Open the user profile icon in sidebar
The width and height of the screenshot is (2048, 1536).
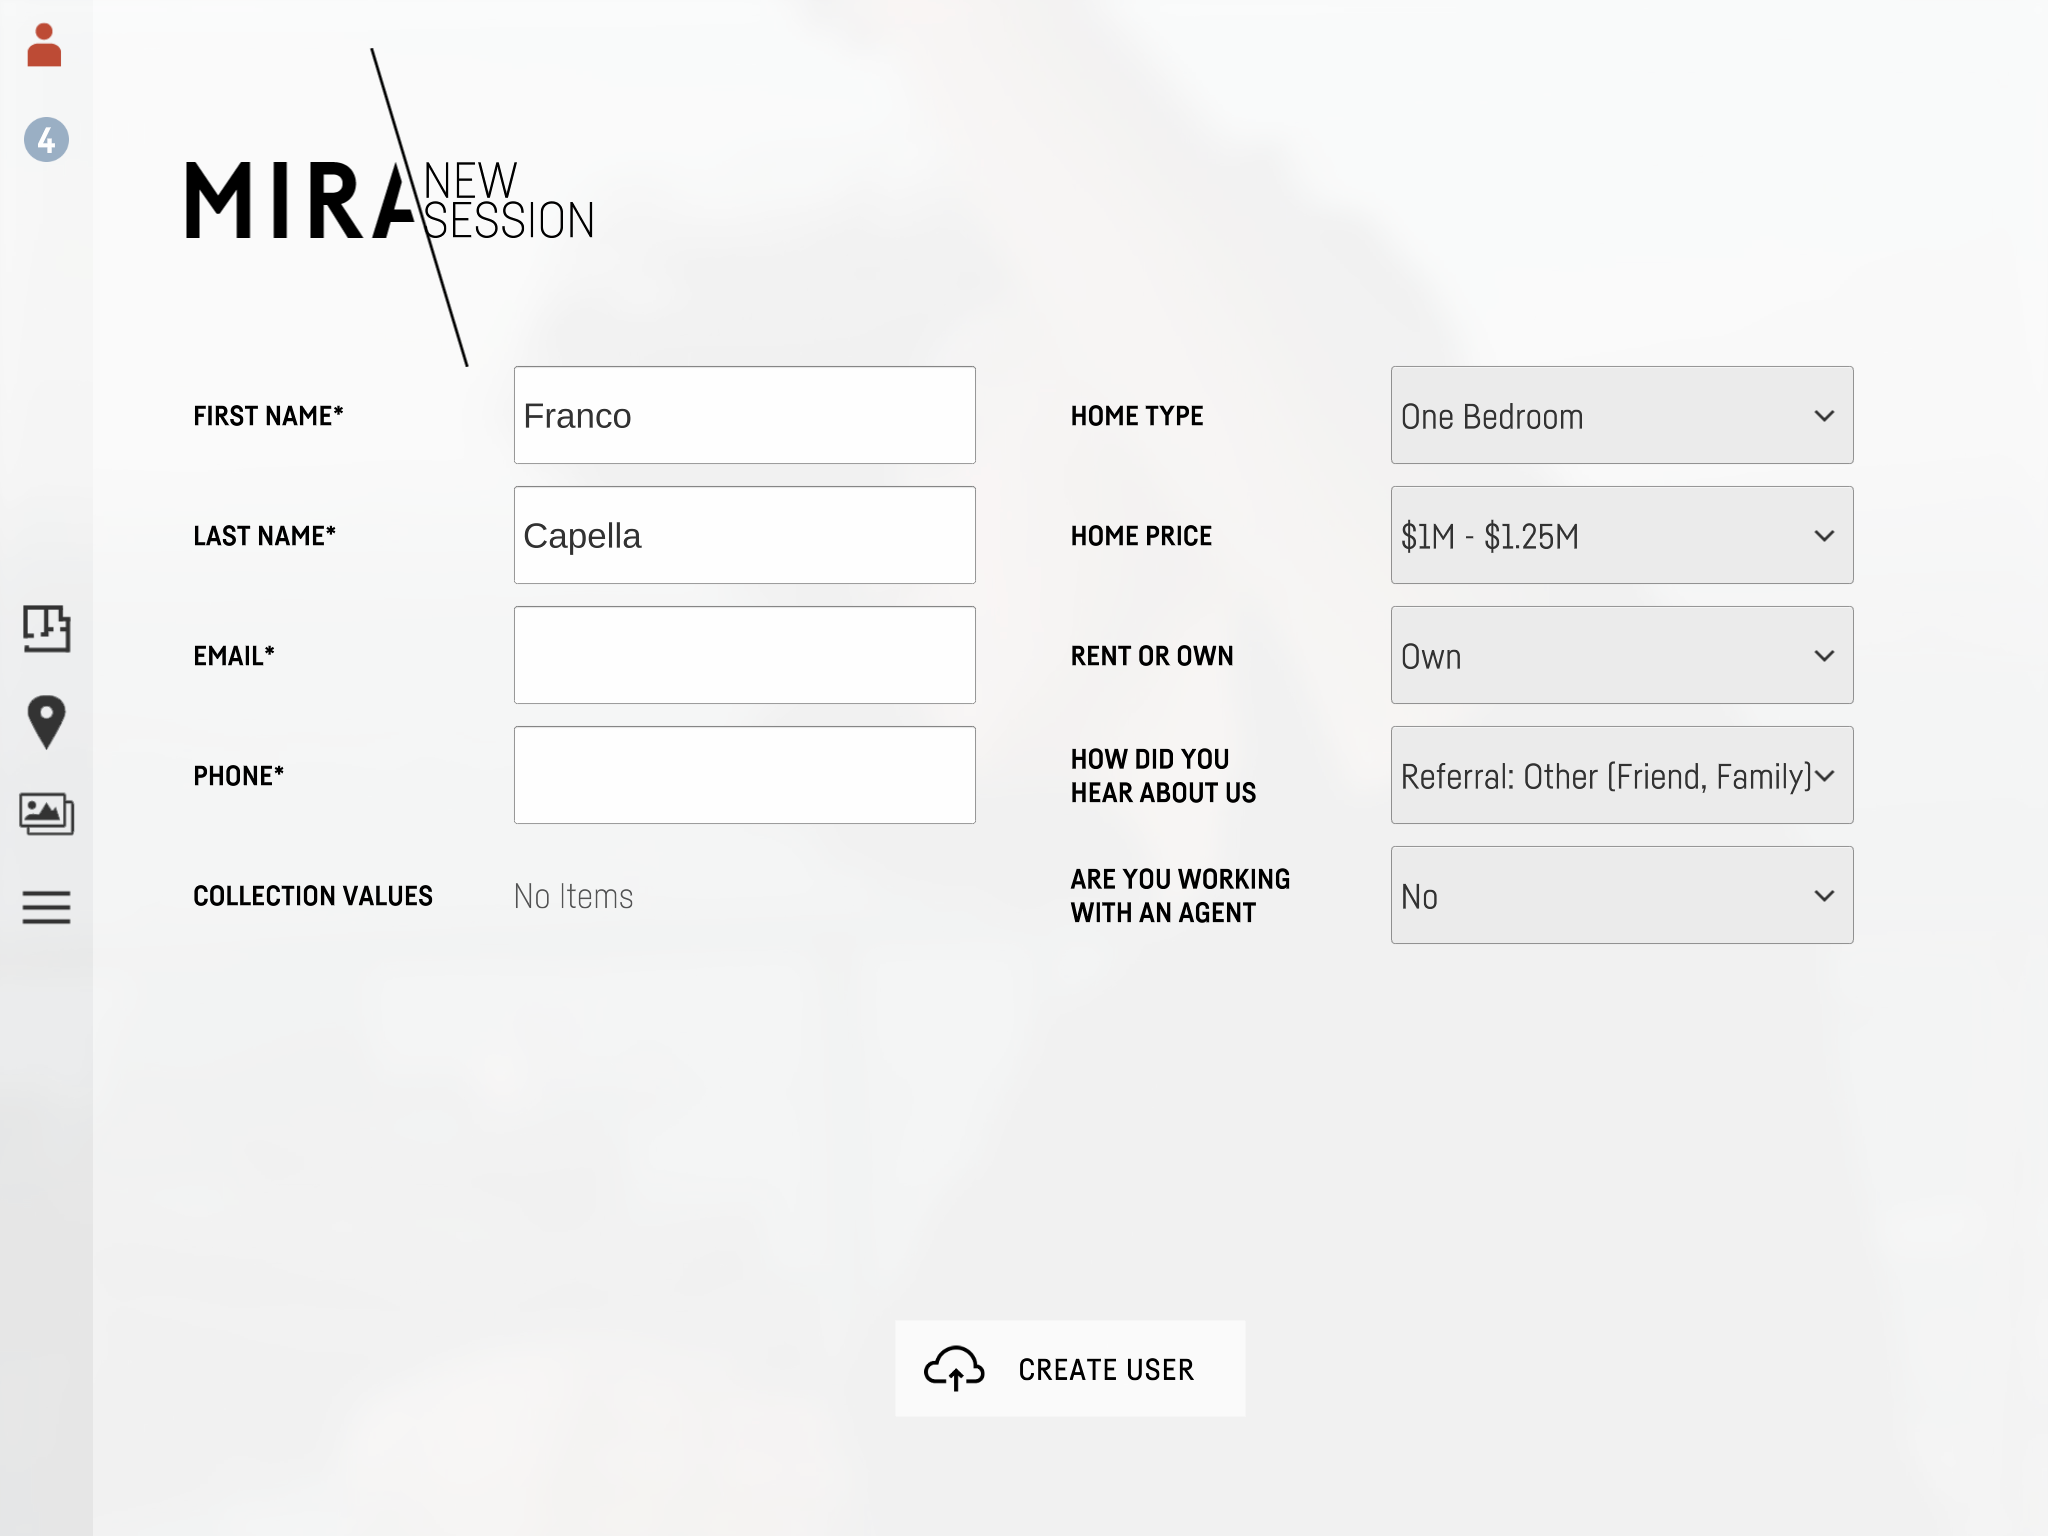coord(44,46)
